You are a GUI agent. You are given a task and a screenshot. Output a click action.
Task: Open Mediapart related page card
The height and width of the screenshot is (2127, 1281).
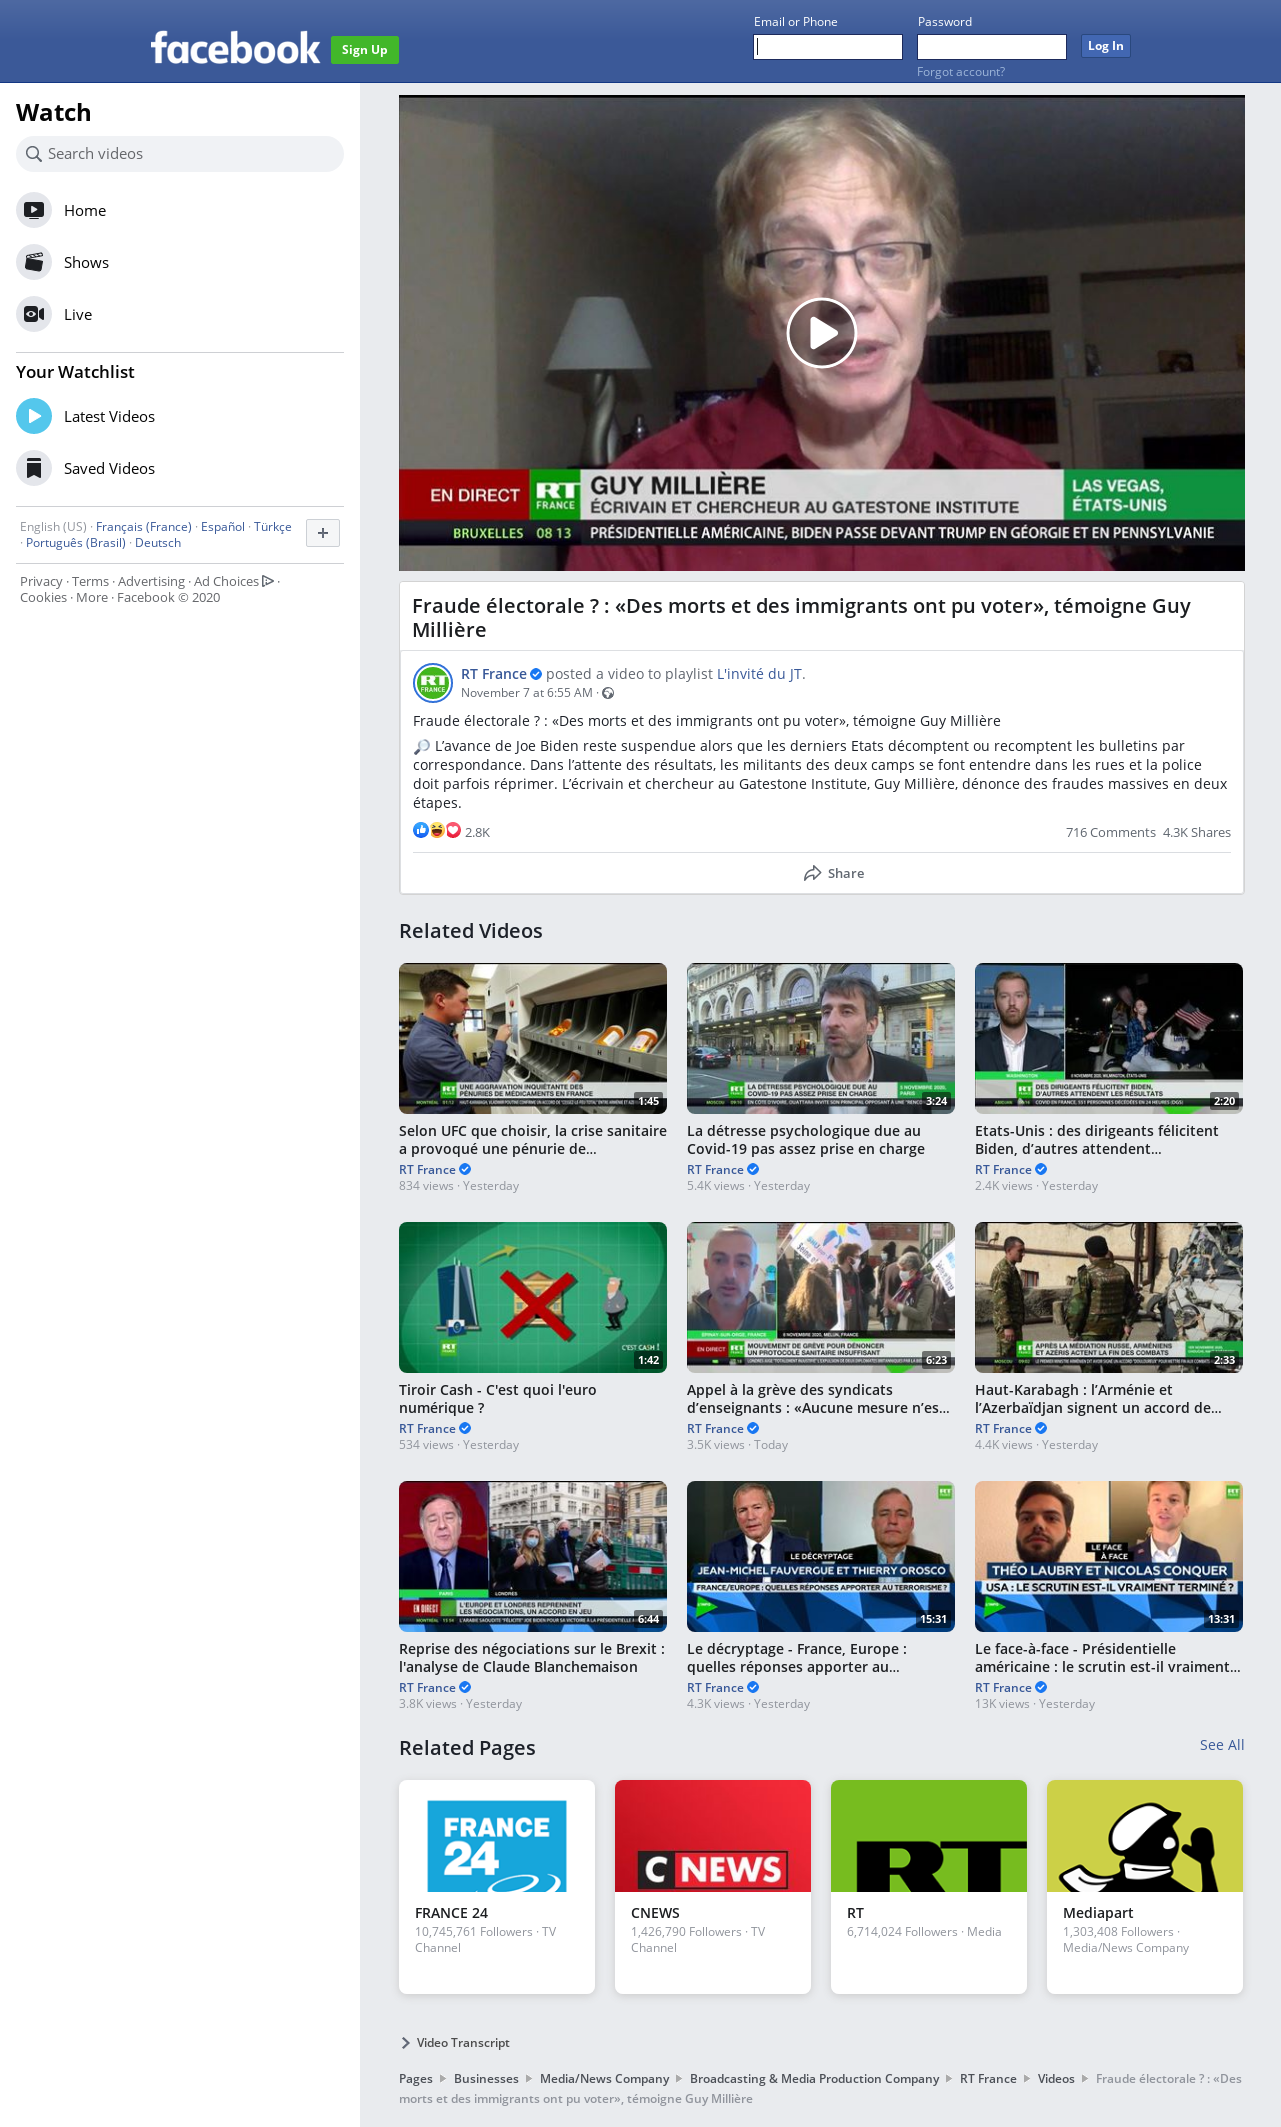[x=1145, y=1887]
